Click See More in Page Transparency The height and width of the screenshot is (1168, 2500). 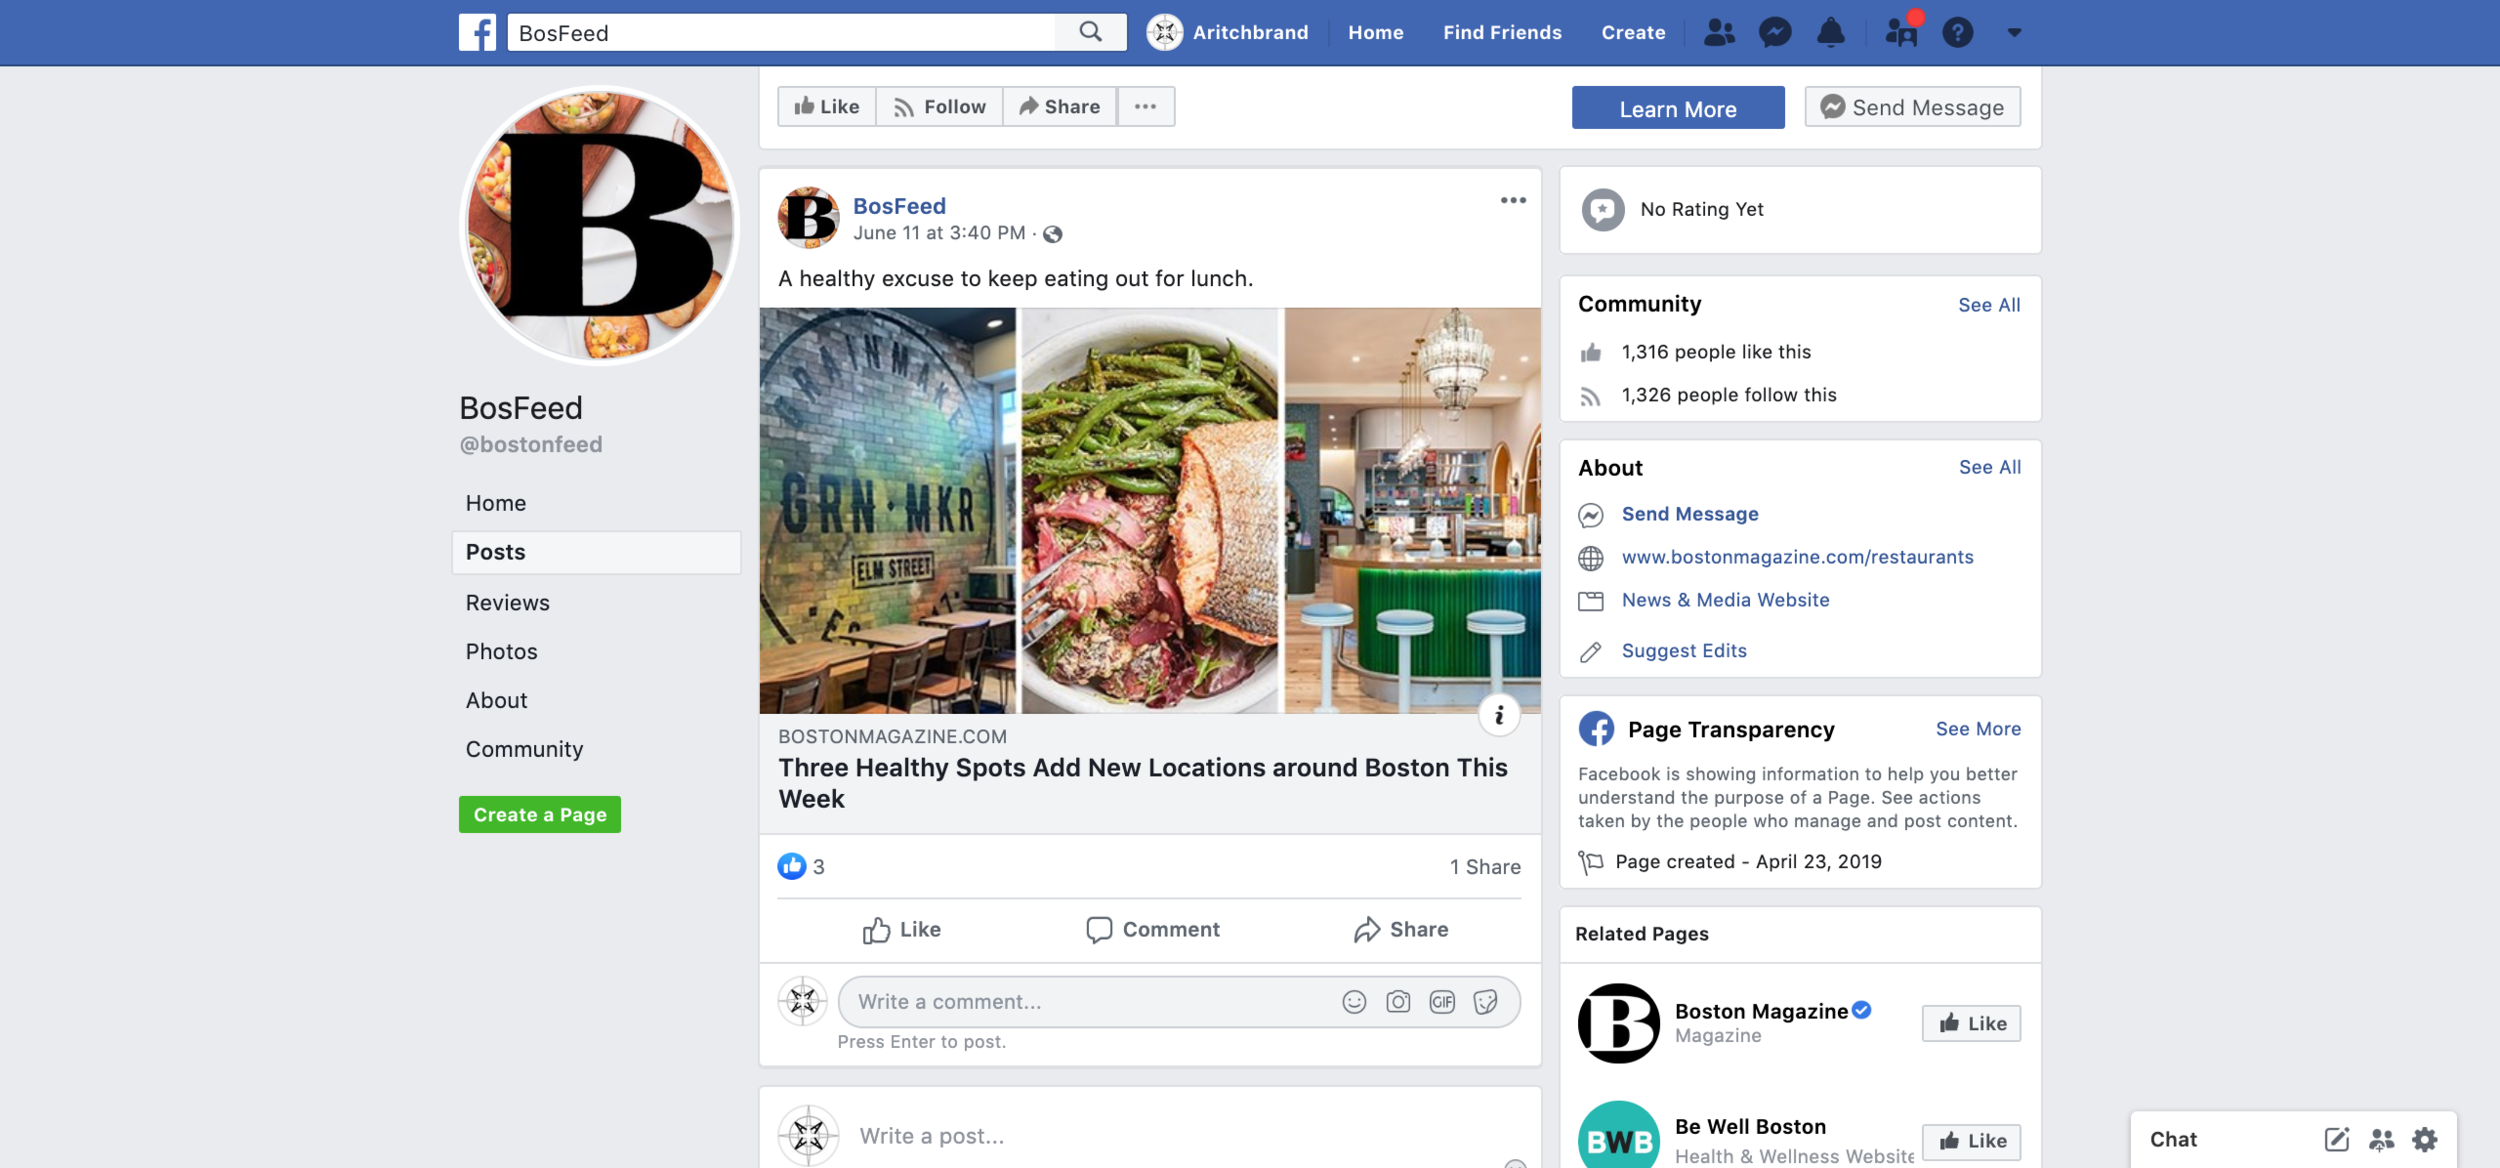(1977, 729)
